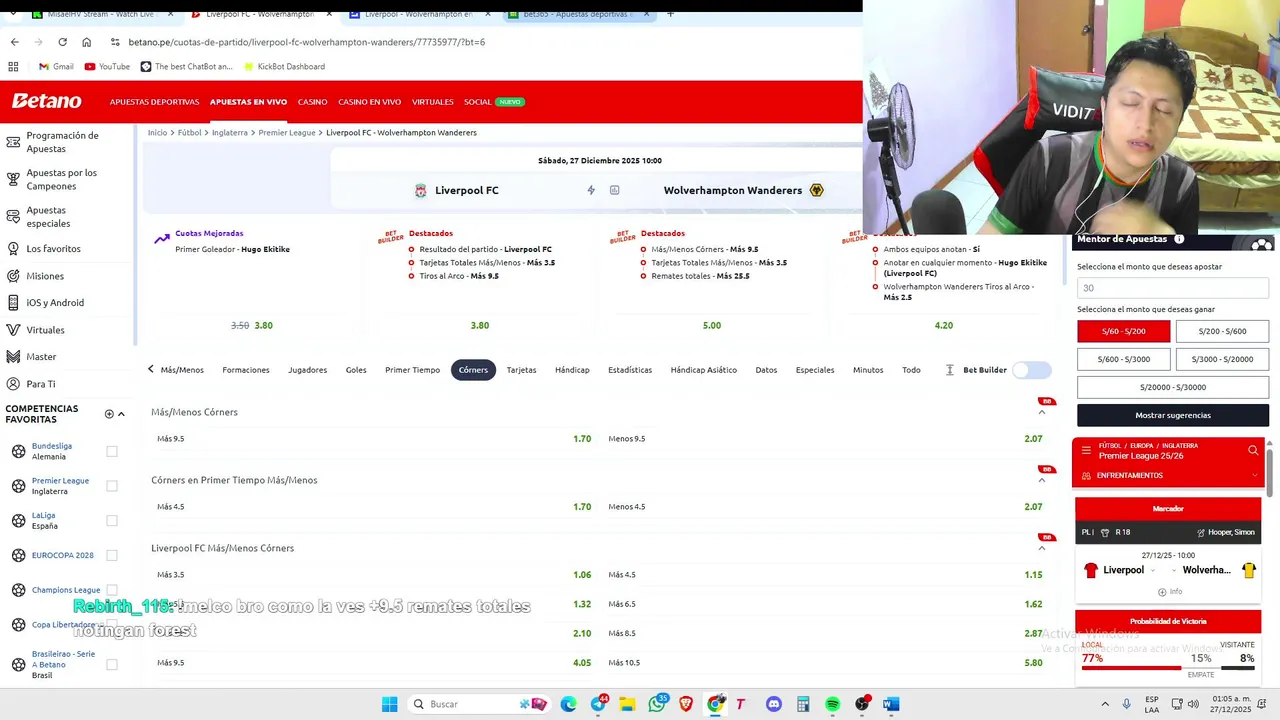Collapse the Más/Menos Córners market

tap(1042, 412)
